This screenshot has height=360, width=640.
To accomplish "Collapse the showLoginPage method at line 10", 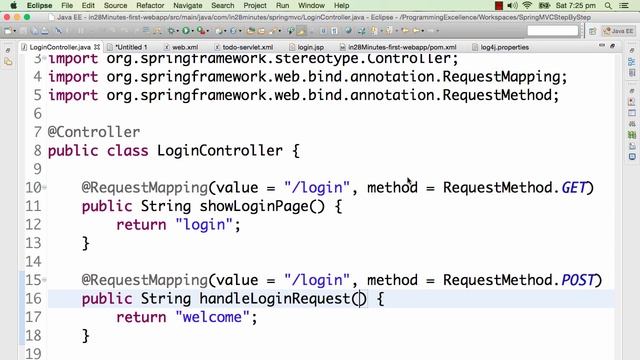I will pyautogui.click(x=44, y=187).
